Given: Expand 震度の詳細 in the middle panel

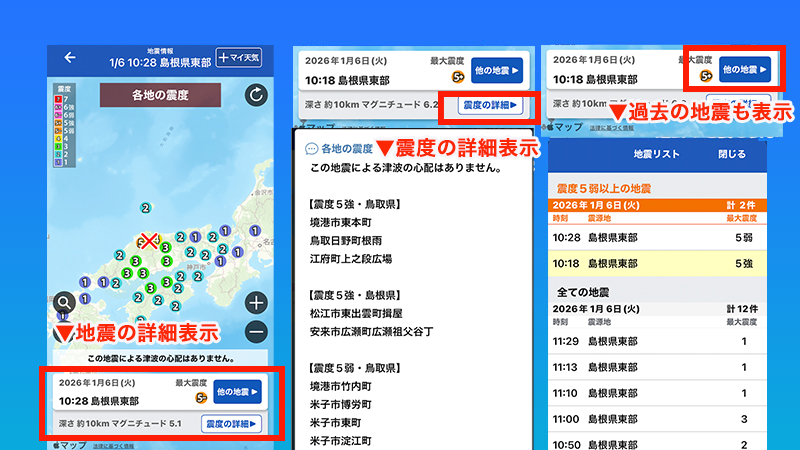Looking at the screenshot, I should pos(490,105).
